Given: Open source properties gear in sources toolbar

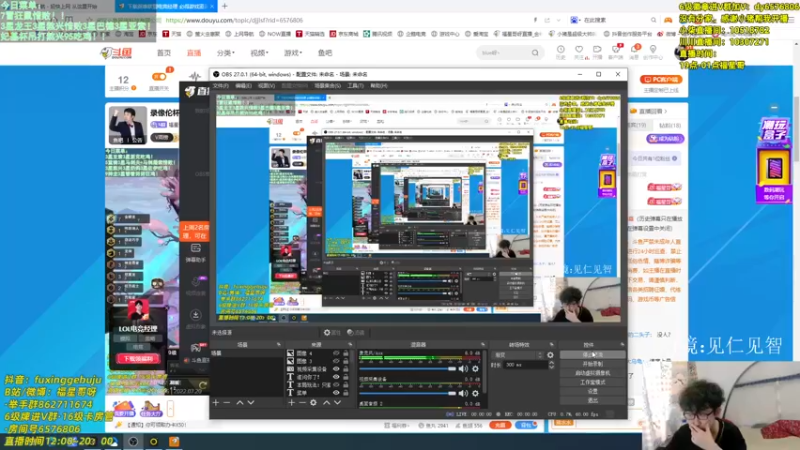Looking at the screenshot, I should pyautogui.click(x=313, y=403).
